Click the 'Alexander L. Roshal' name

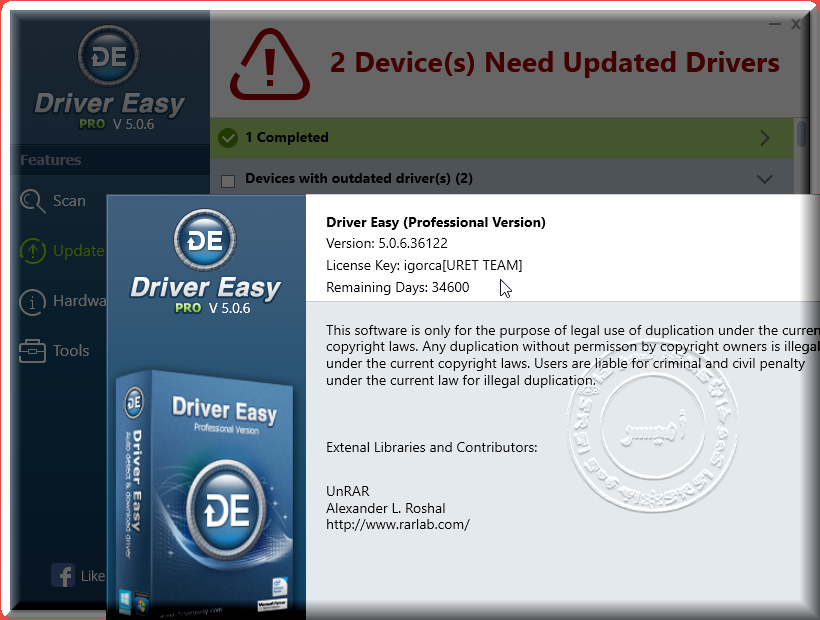386,508
